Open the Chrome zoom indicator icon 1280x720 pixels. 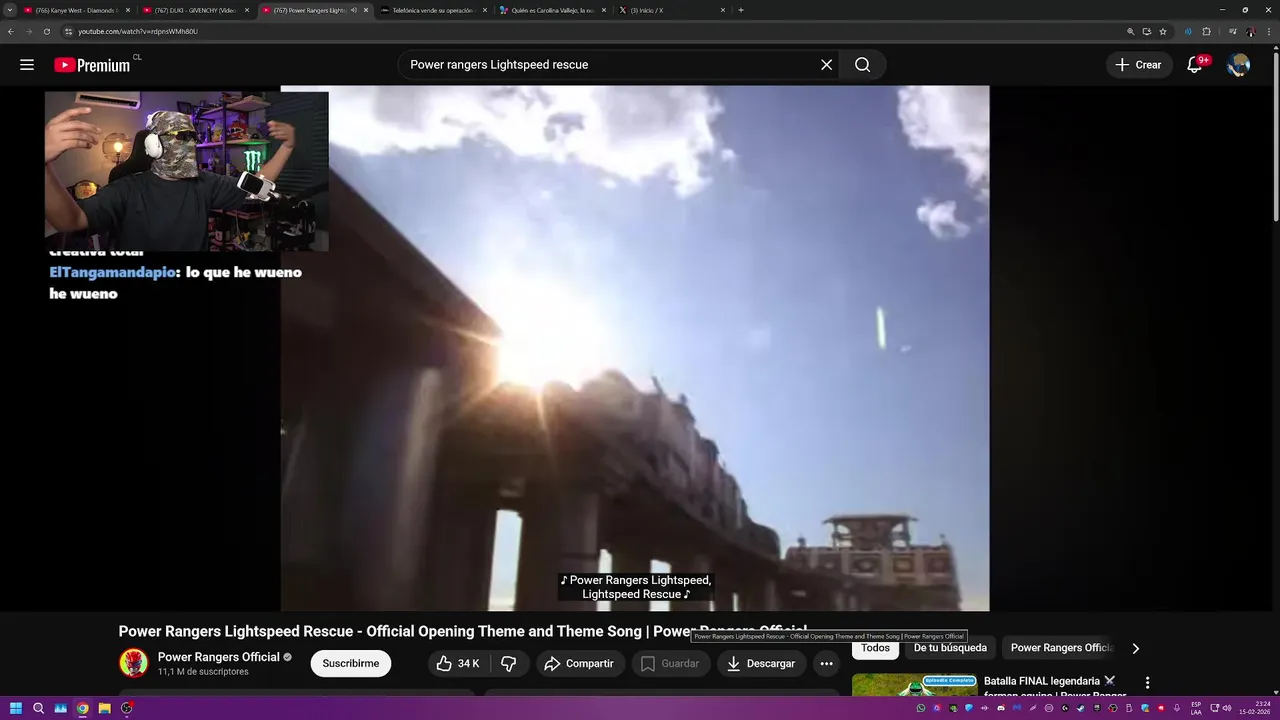[x=1131, y=31]
